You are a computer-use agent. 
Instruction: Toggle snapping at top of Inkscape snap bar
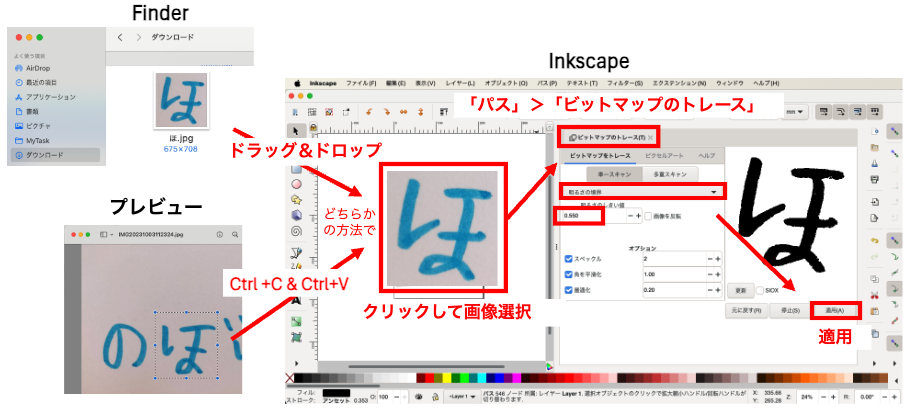pyautogui.click(x=895, y=130)
